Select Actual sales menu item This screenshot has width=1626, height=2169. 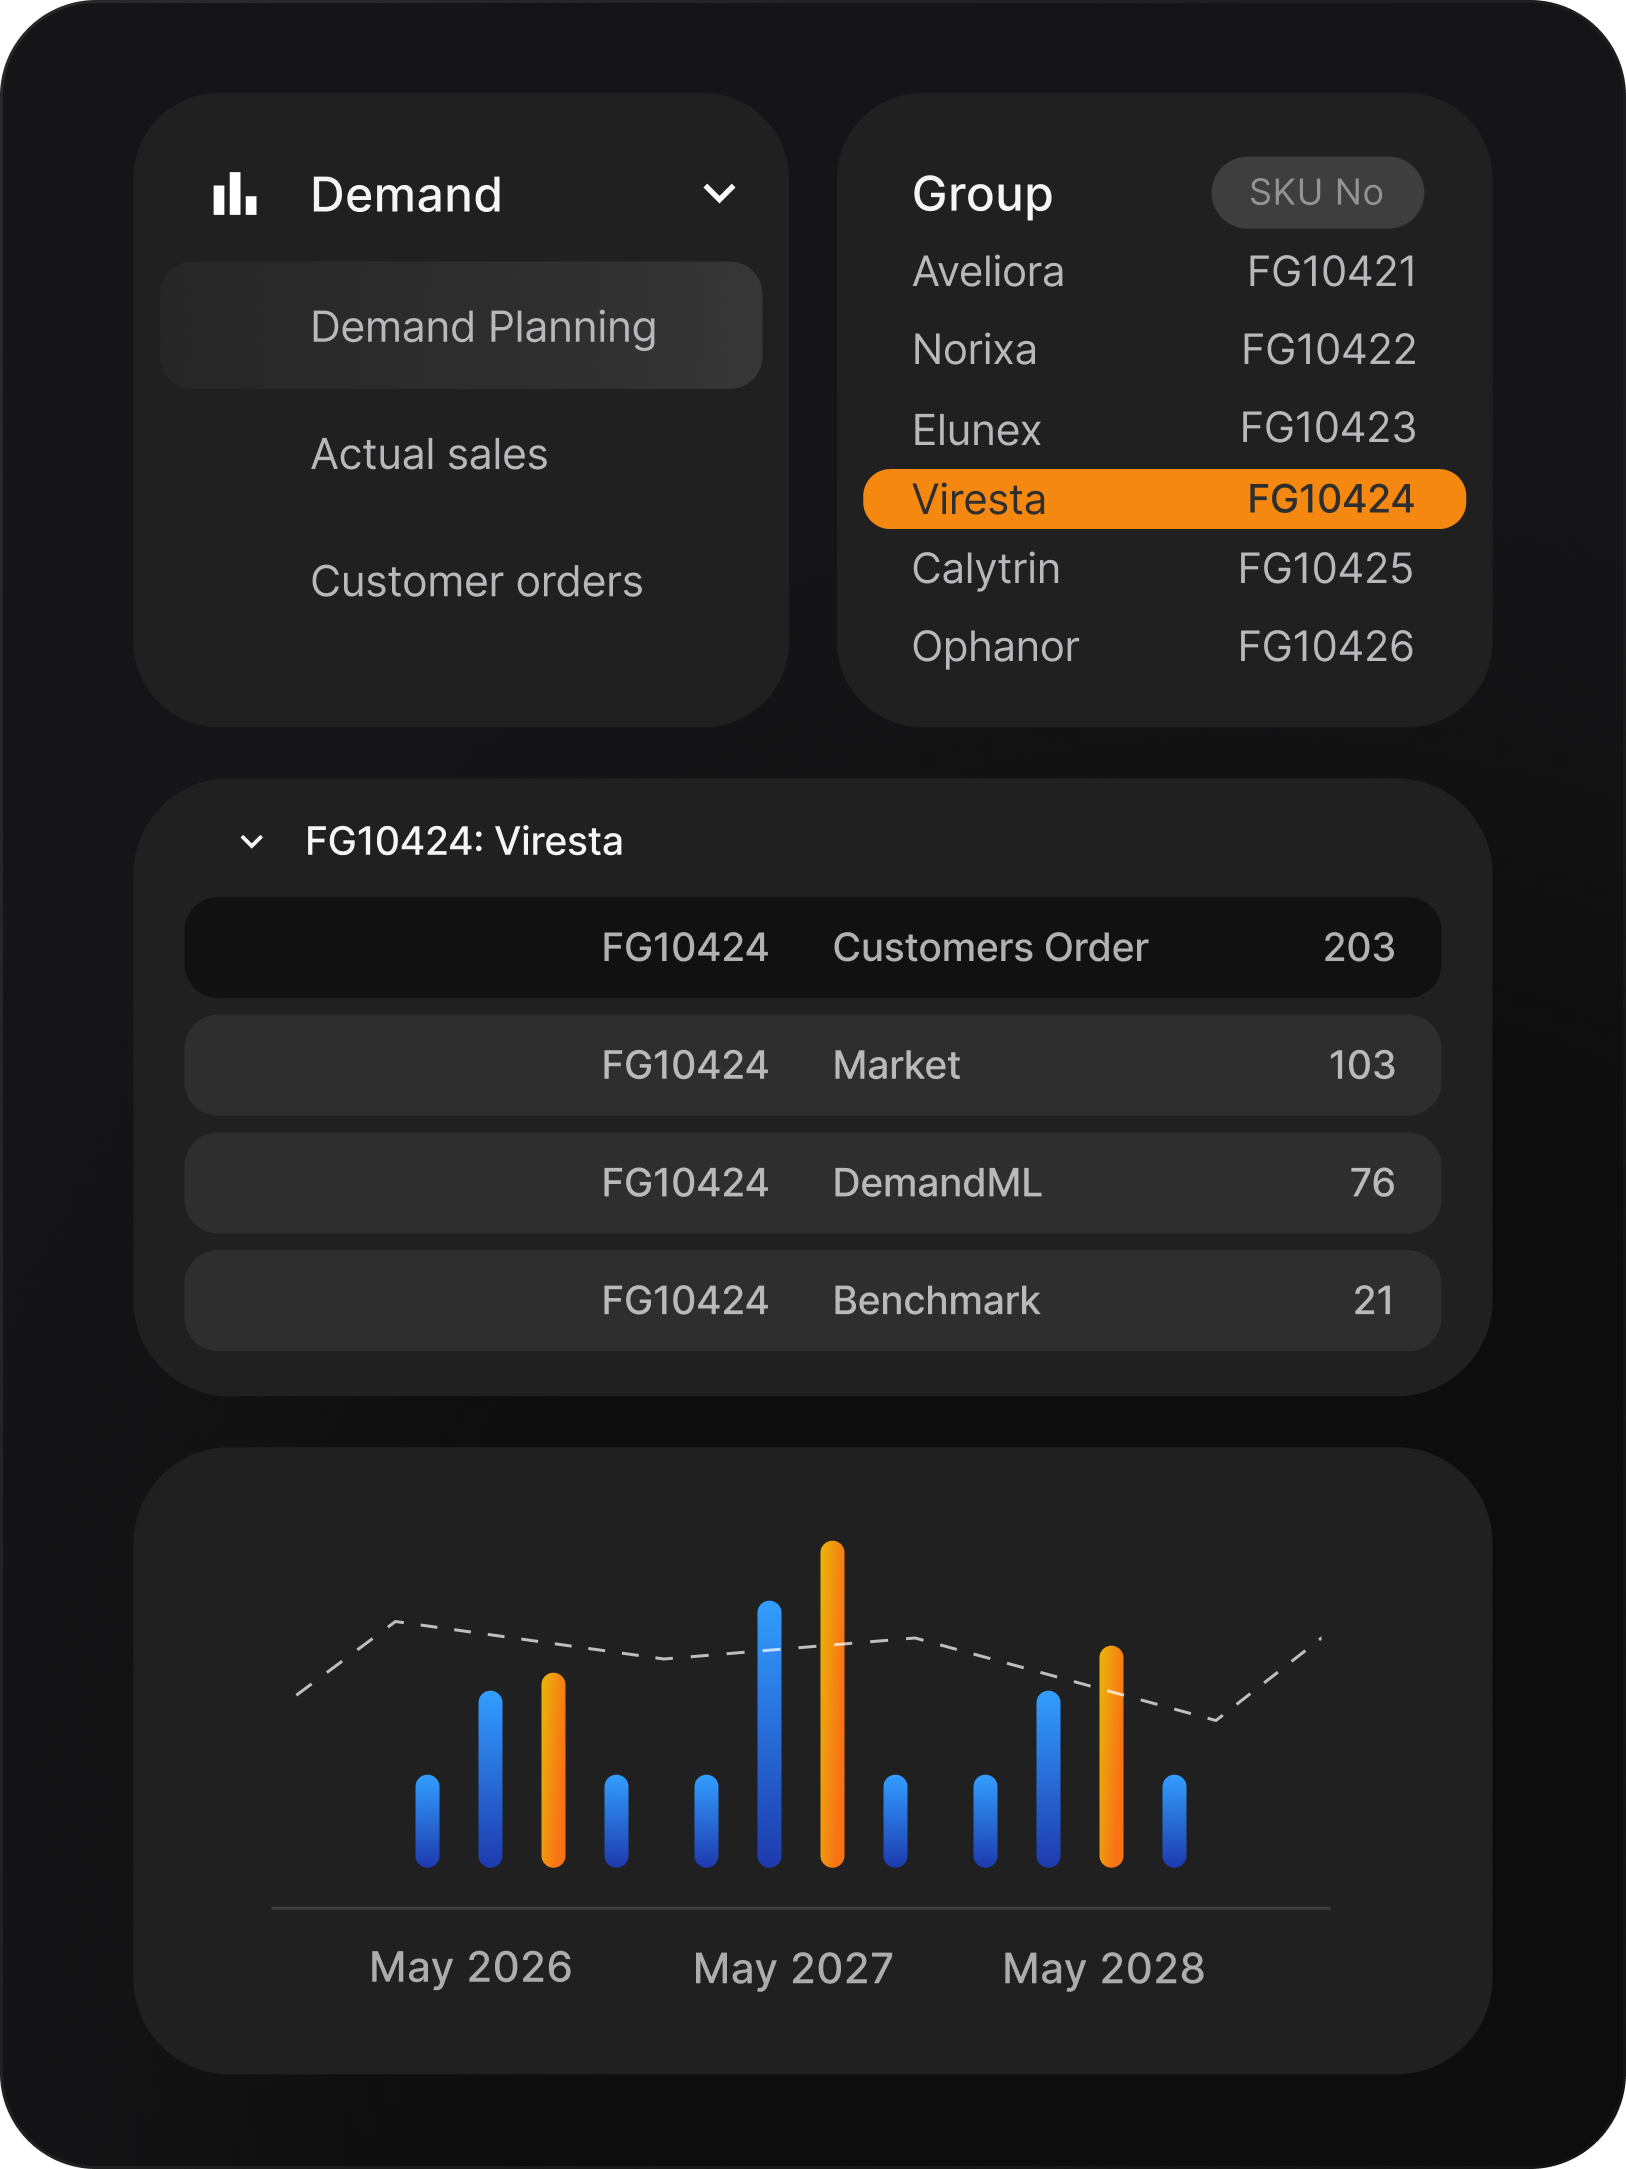coord(429,455)
